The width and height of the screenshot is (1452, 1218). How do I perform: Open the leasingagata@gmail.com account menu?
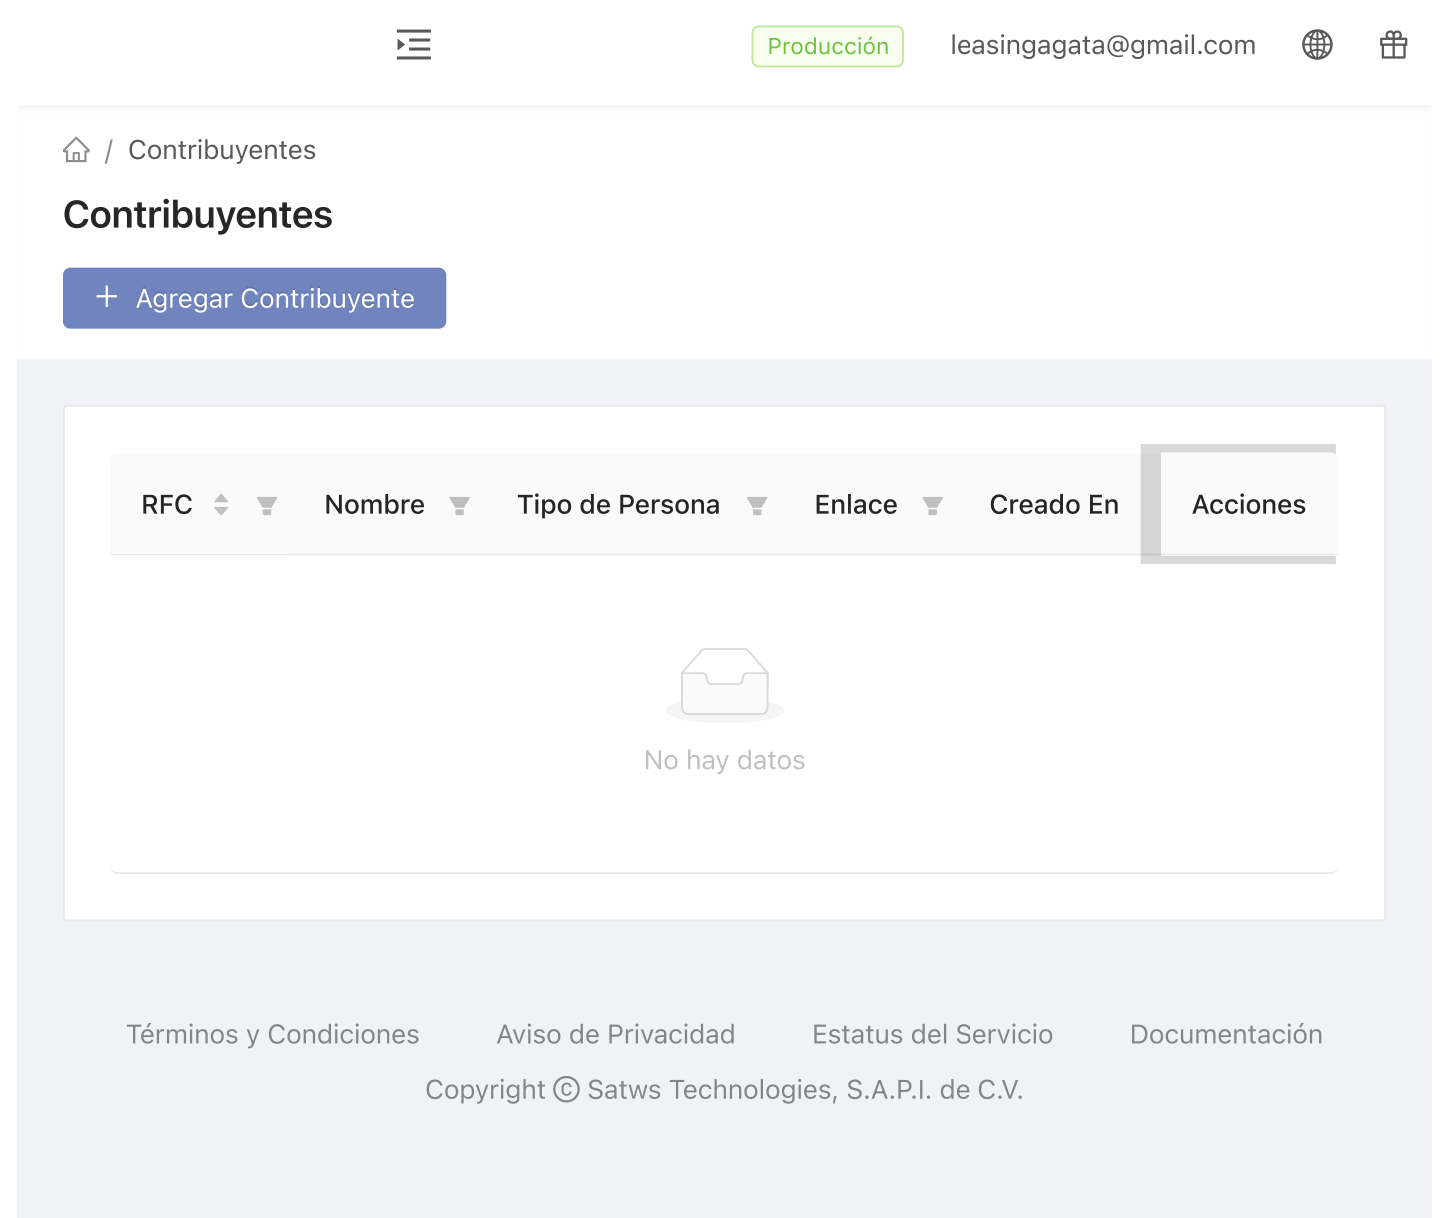pos(1102,46)
